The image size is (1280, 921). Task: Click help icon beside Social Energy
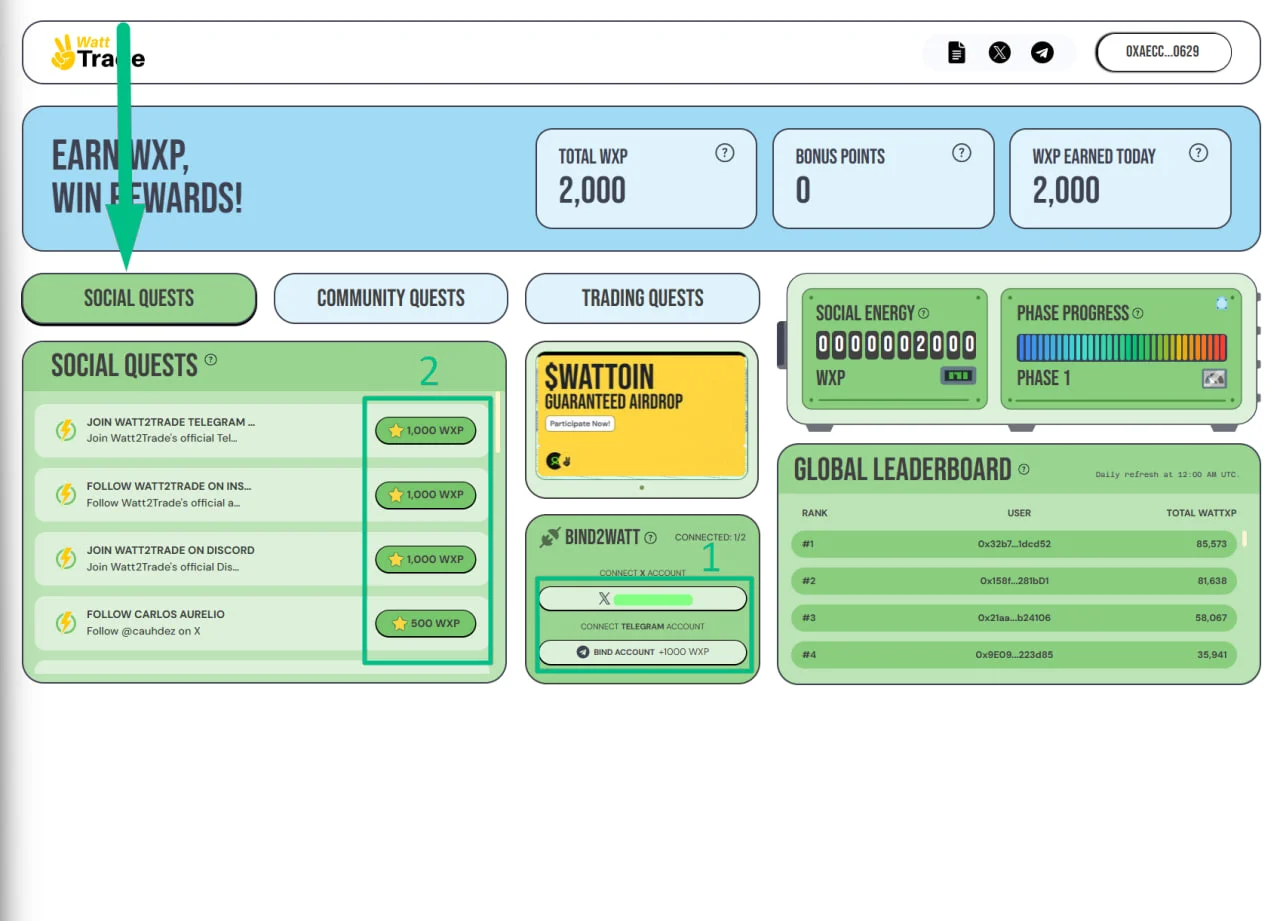point(923,313)
